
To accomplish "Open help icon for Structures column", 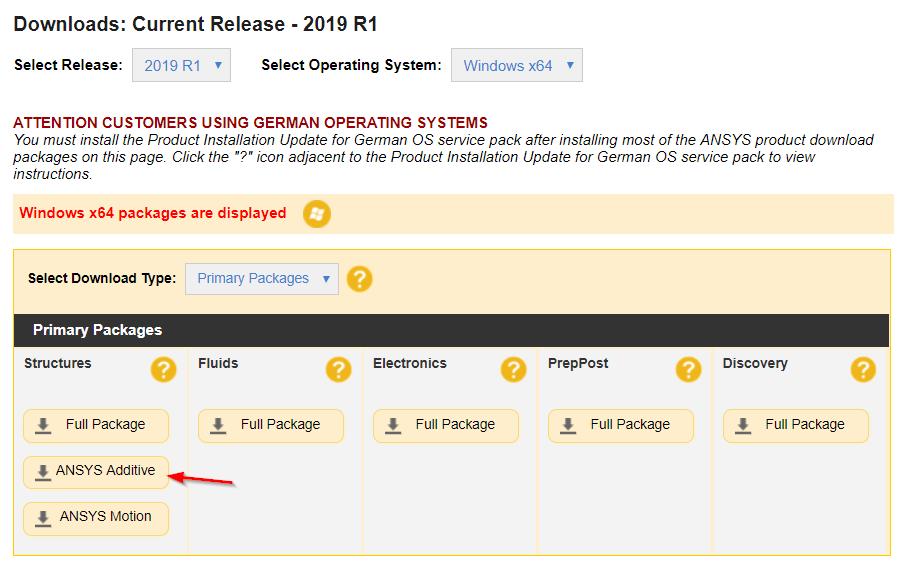I will pyautogui.click(x=163, y=369).
